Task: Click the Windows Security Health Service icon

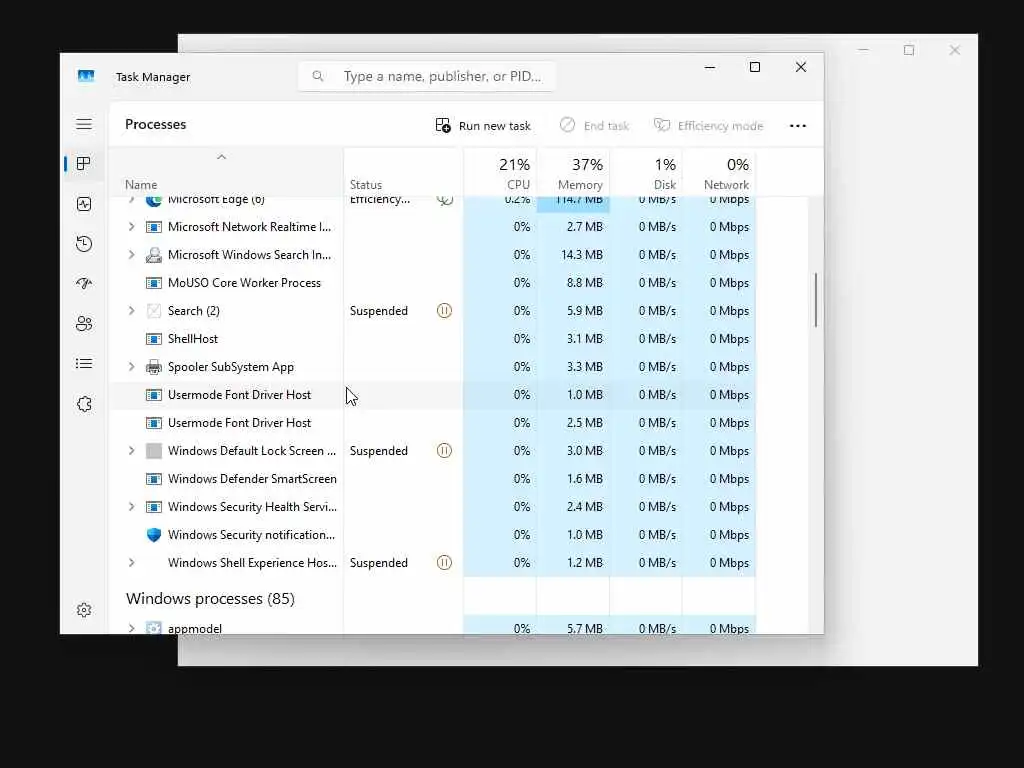Action: click(x=153, y=507)
